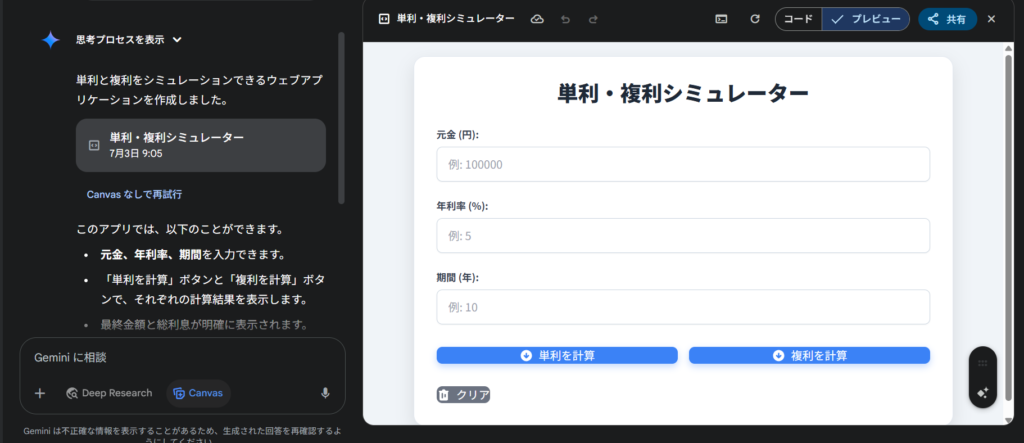1024x443 pixels.
Task: Click the refresh preview icon
Action: click(755, 19)
